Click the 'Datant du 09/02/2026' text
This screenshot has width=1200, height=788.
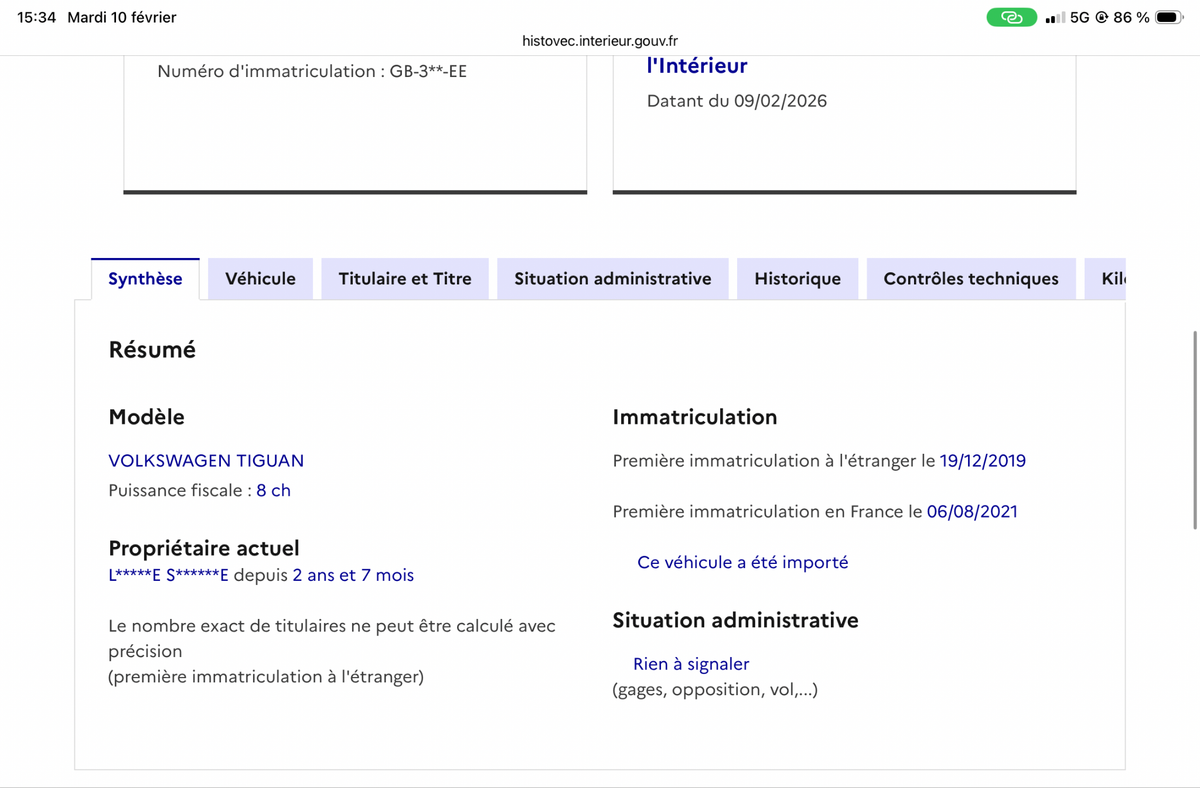[737, 101]
